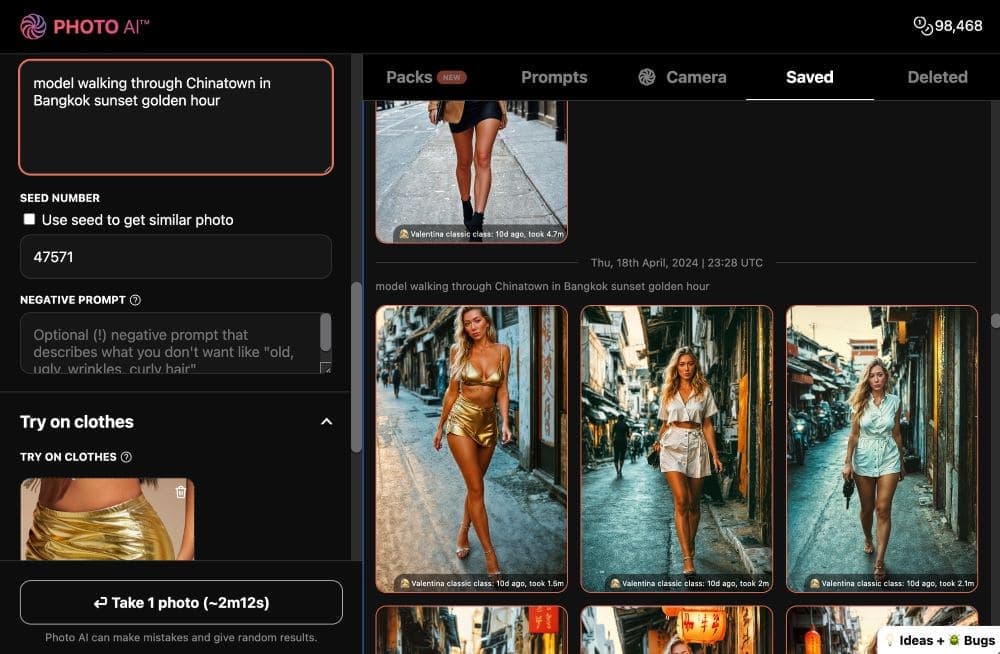Viewport: 1000px width, 654px height.
Task: Open the TRY ON CLOTHES help icon
Action: tap(126, 457)
